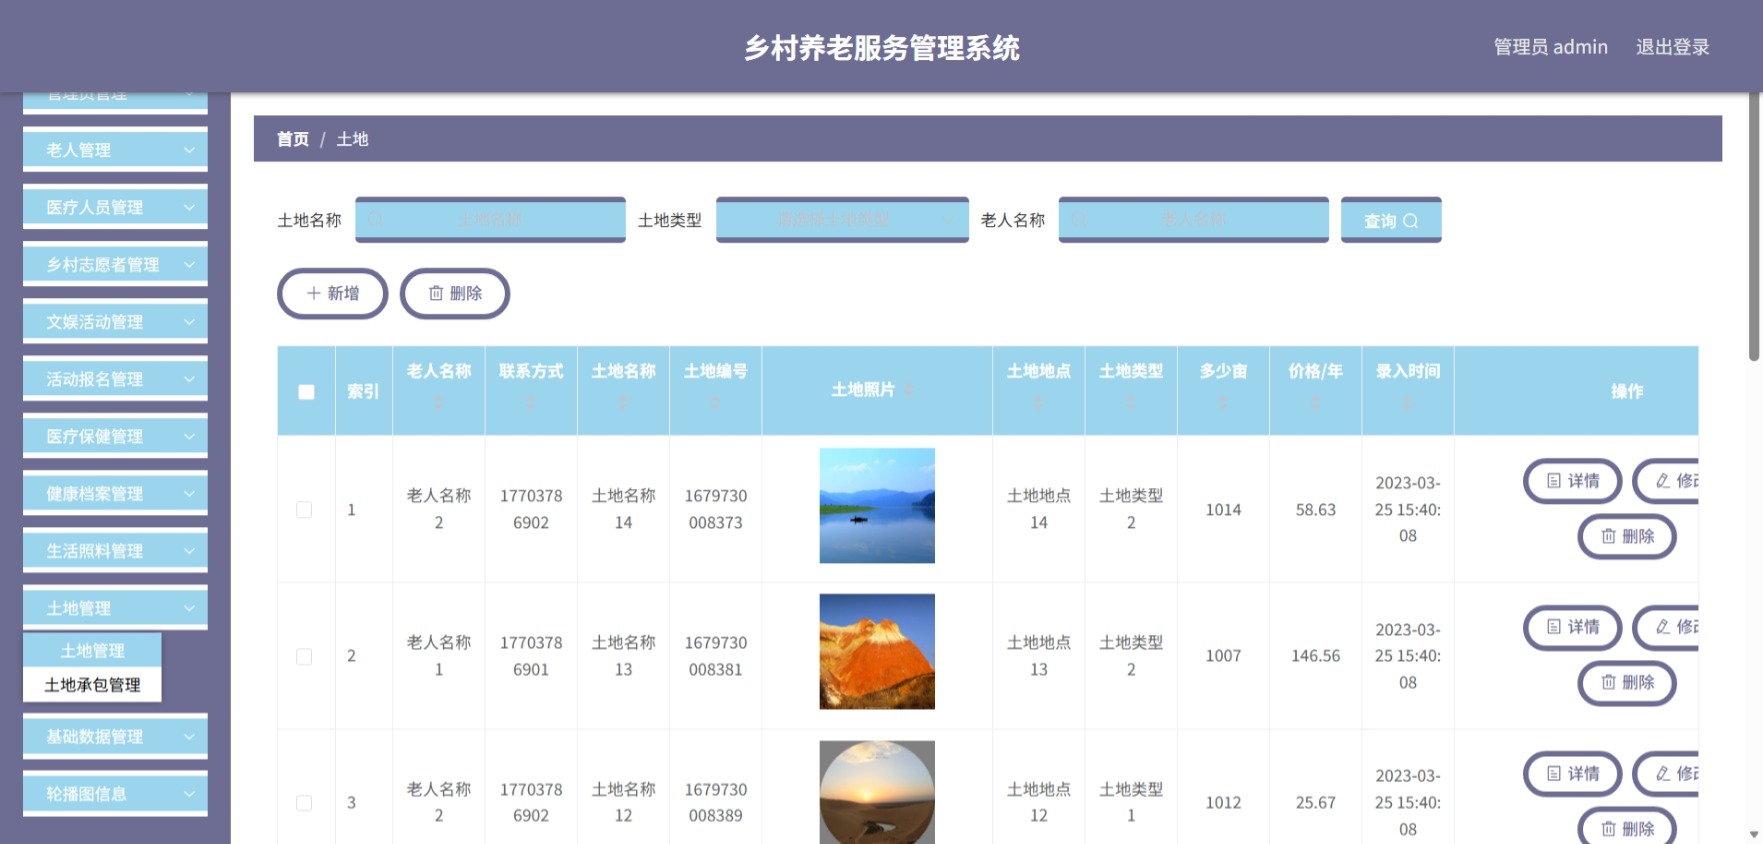Screen dimensions: 1763x844
Task: Click the pencil edit icon in row 2
Action: point(1662,627)
